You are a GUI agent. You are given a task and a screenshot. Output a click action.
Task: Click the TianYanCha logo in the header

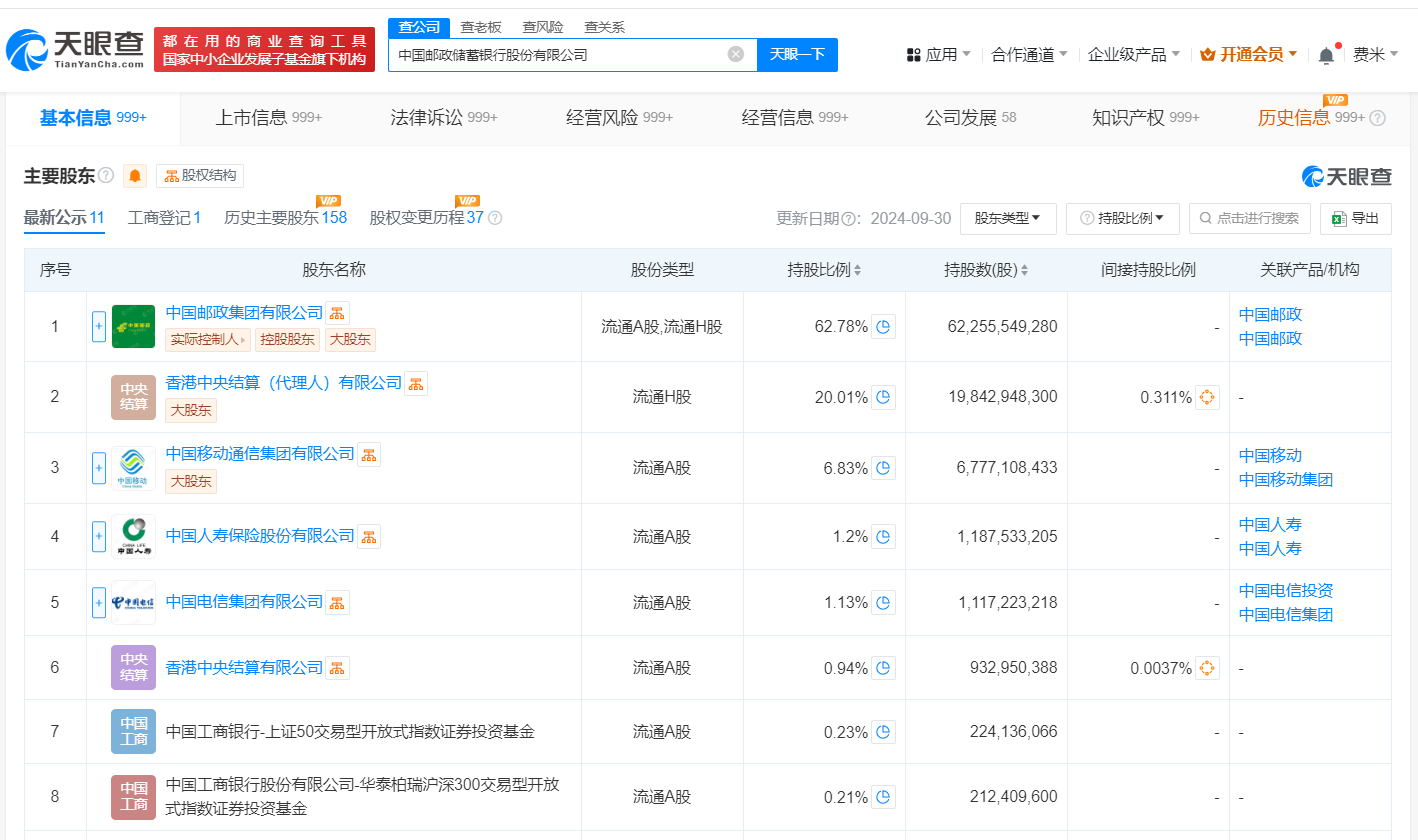coord(75,49)
